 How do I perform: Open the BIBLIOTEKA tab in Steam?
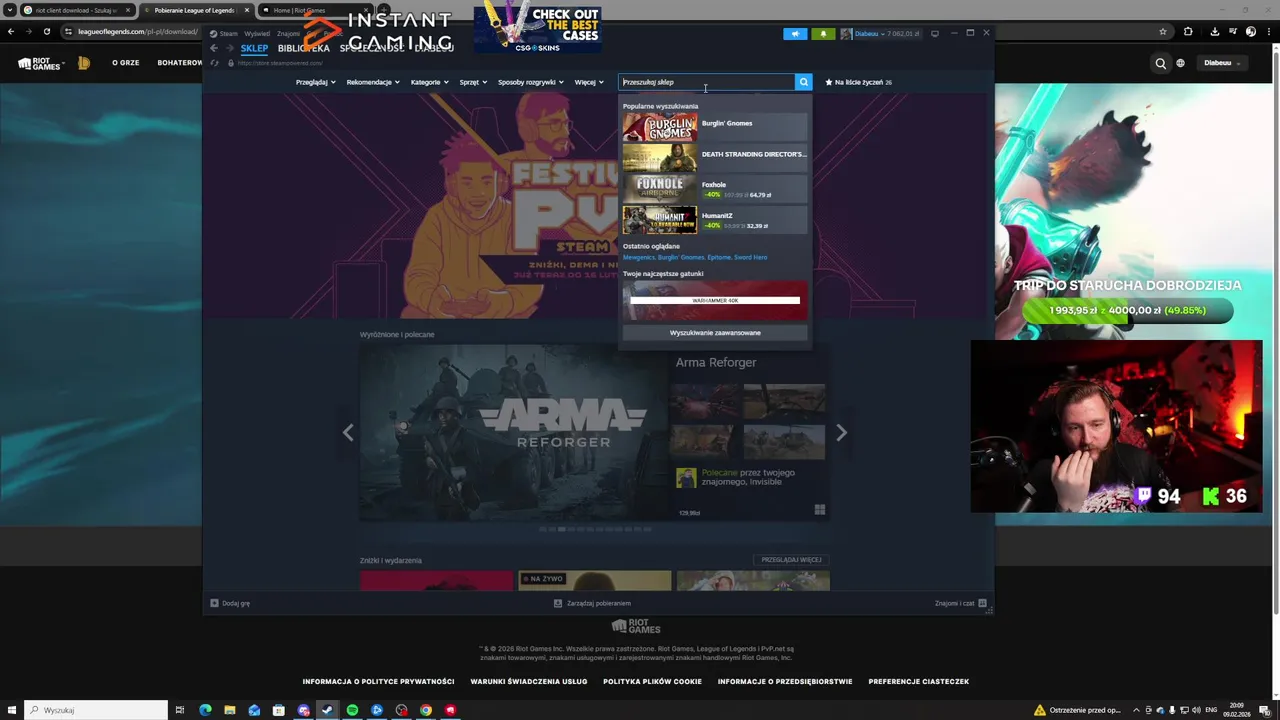[303, 48]
